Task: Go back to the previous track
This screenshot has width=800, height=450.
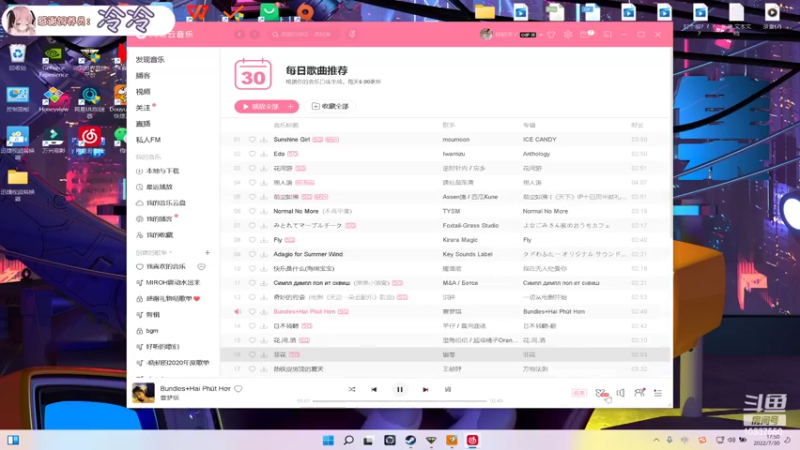Action: [x=374, y=389]
